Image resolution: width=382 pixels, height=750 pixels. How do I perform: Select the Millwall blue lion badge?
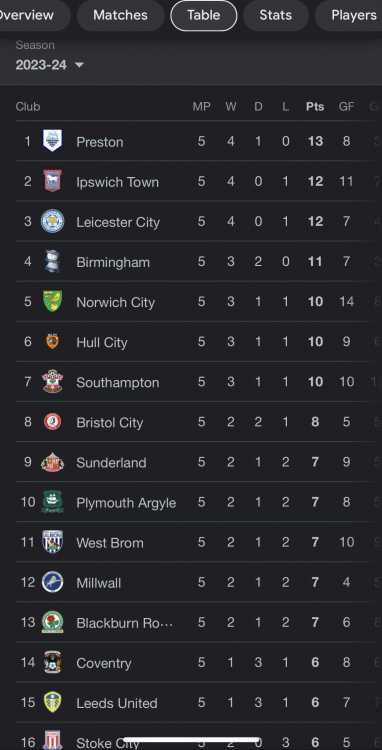[x=52, y=582]
